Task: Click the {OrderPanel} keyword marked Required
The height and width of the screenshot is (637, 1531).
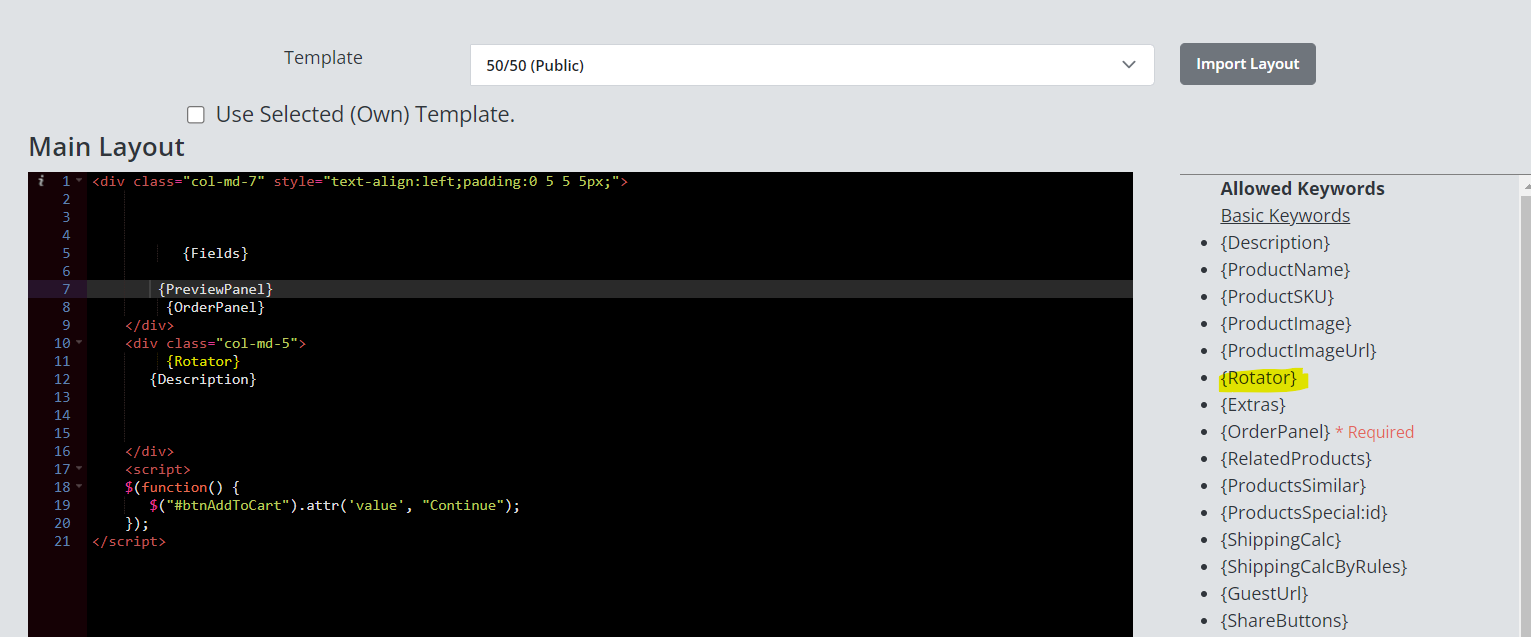Action: coord(1275,432)
